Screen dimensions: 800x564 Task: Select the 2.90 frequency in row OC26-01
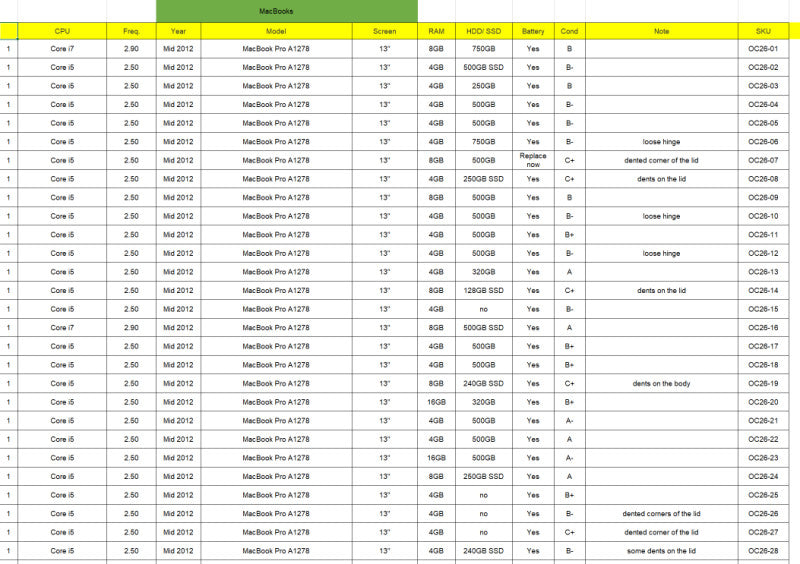[131, 49]
